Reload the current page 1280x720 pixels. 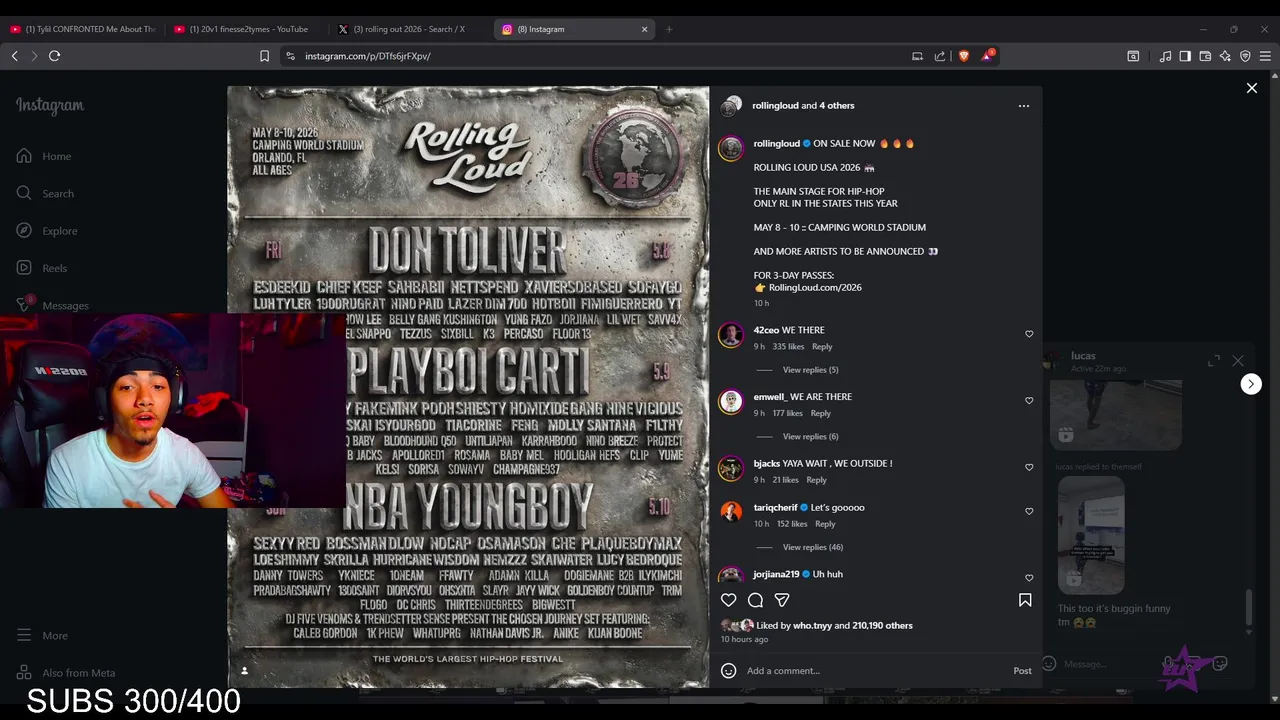pyautogui.click(x=55, y=56)
